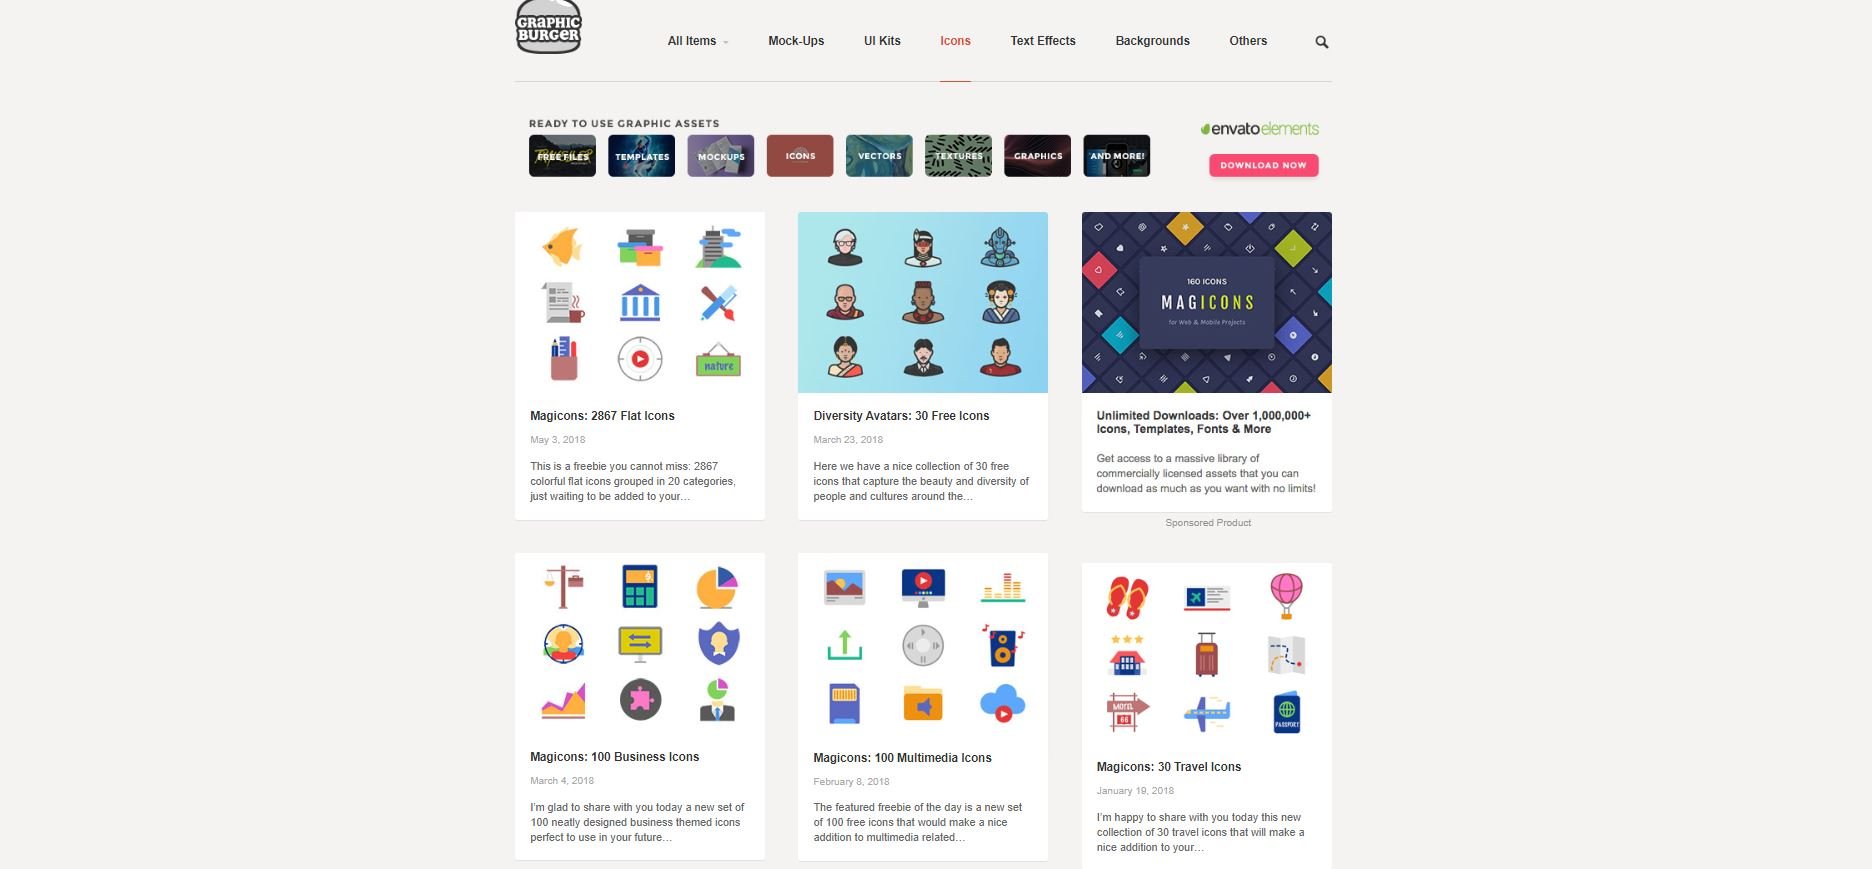Select the Textures asset tile

pos(958,156)
